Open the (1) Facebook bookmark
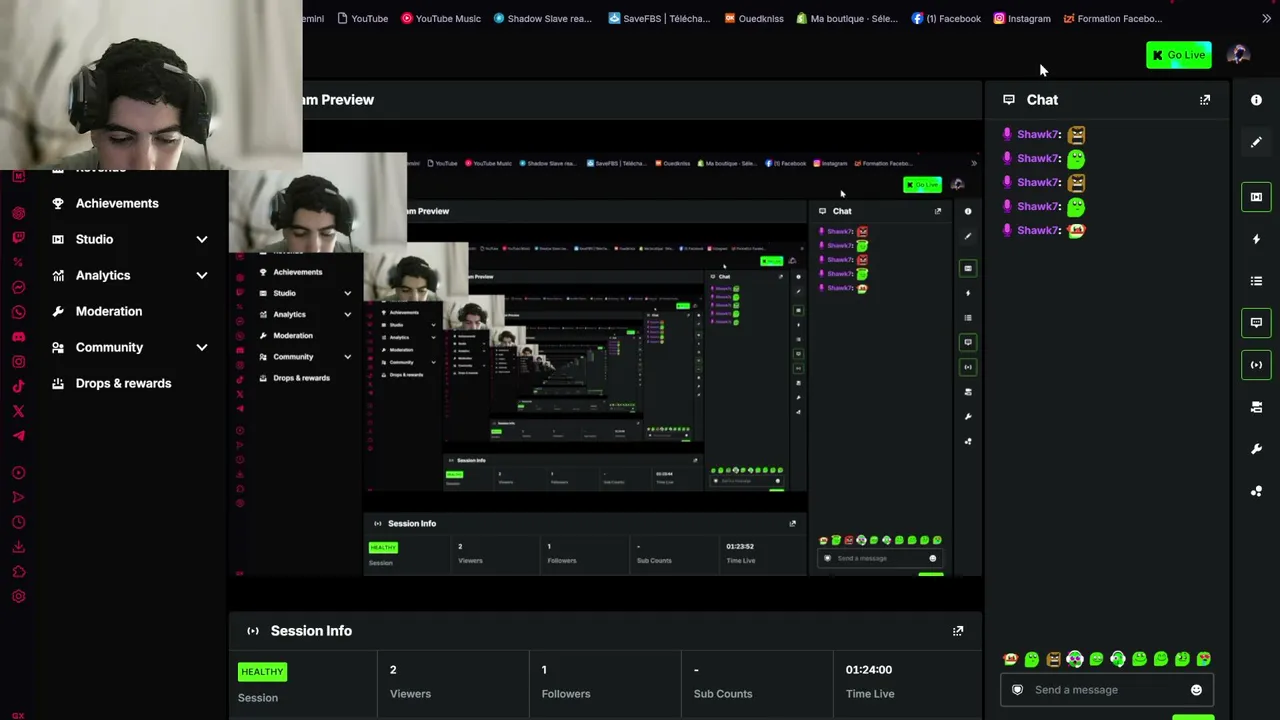1280x720 pixels. (x=946, y=18)
